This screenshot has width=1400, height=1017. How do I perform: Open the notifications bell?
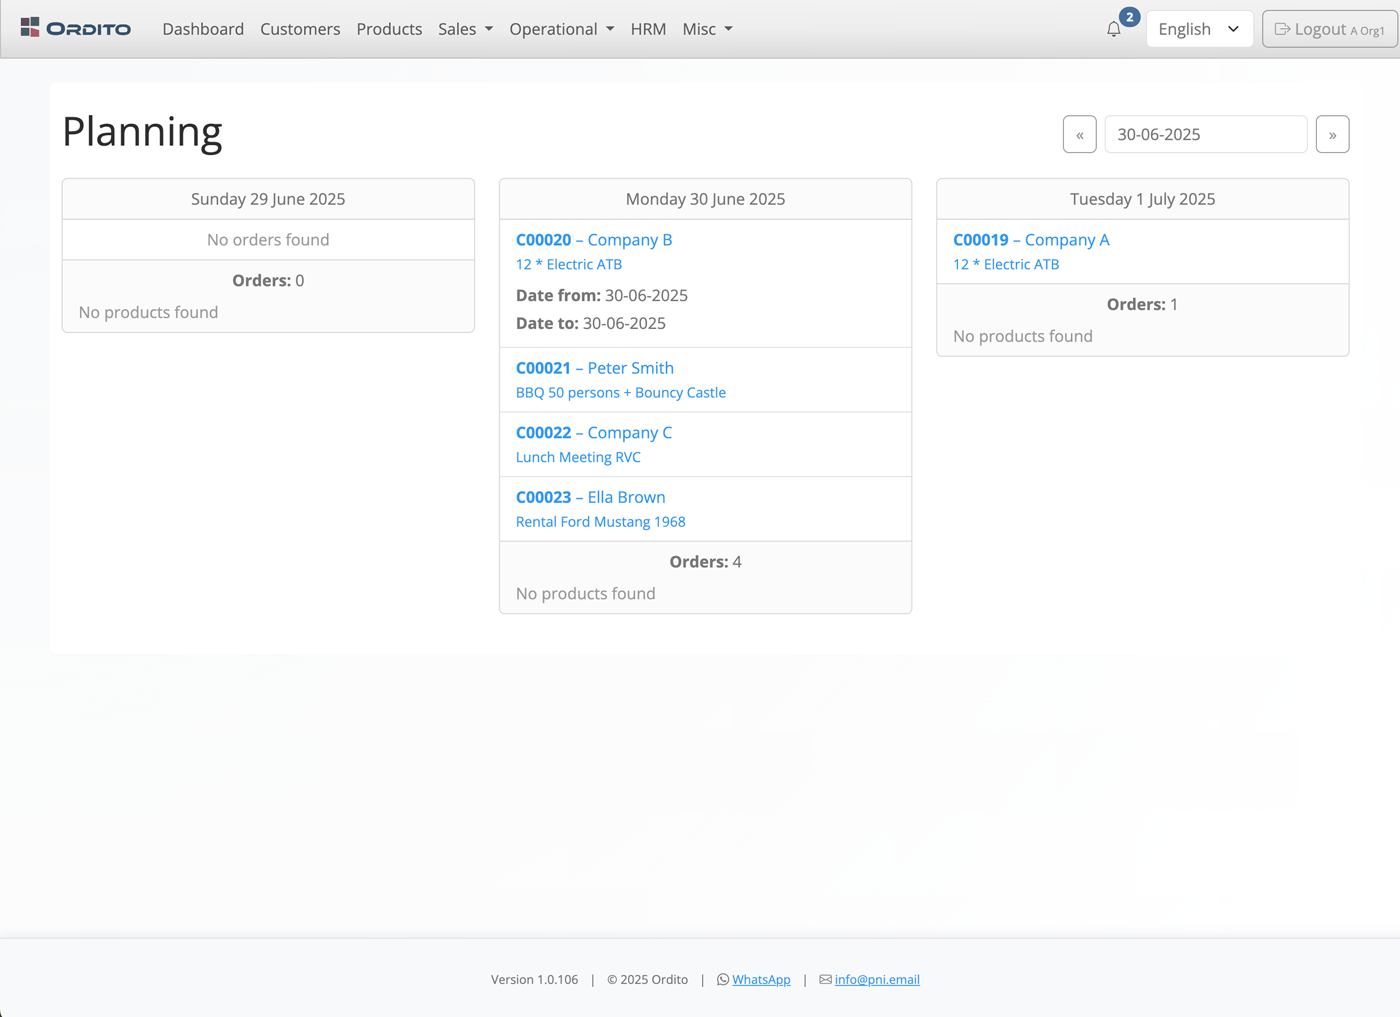coord(1114,29)
